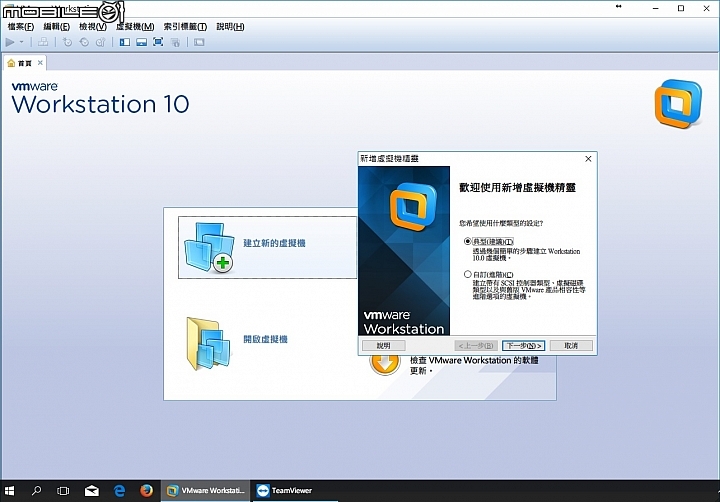Select the 典型(建議) typical radio button

click(467, 241)
